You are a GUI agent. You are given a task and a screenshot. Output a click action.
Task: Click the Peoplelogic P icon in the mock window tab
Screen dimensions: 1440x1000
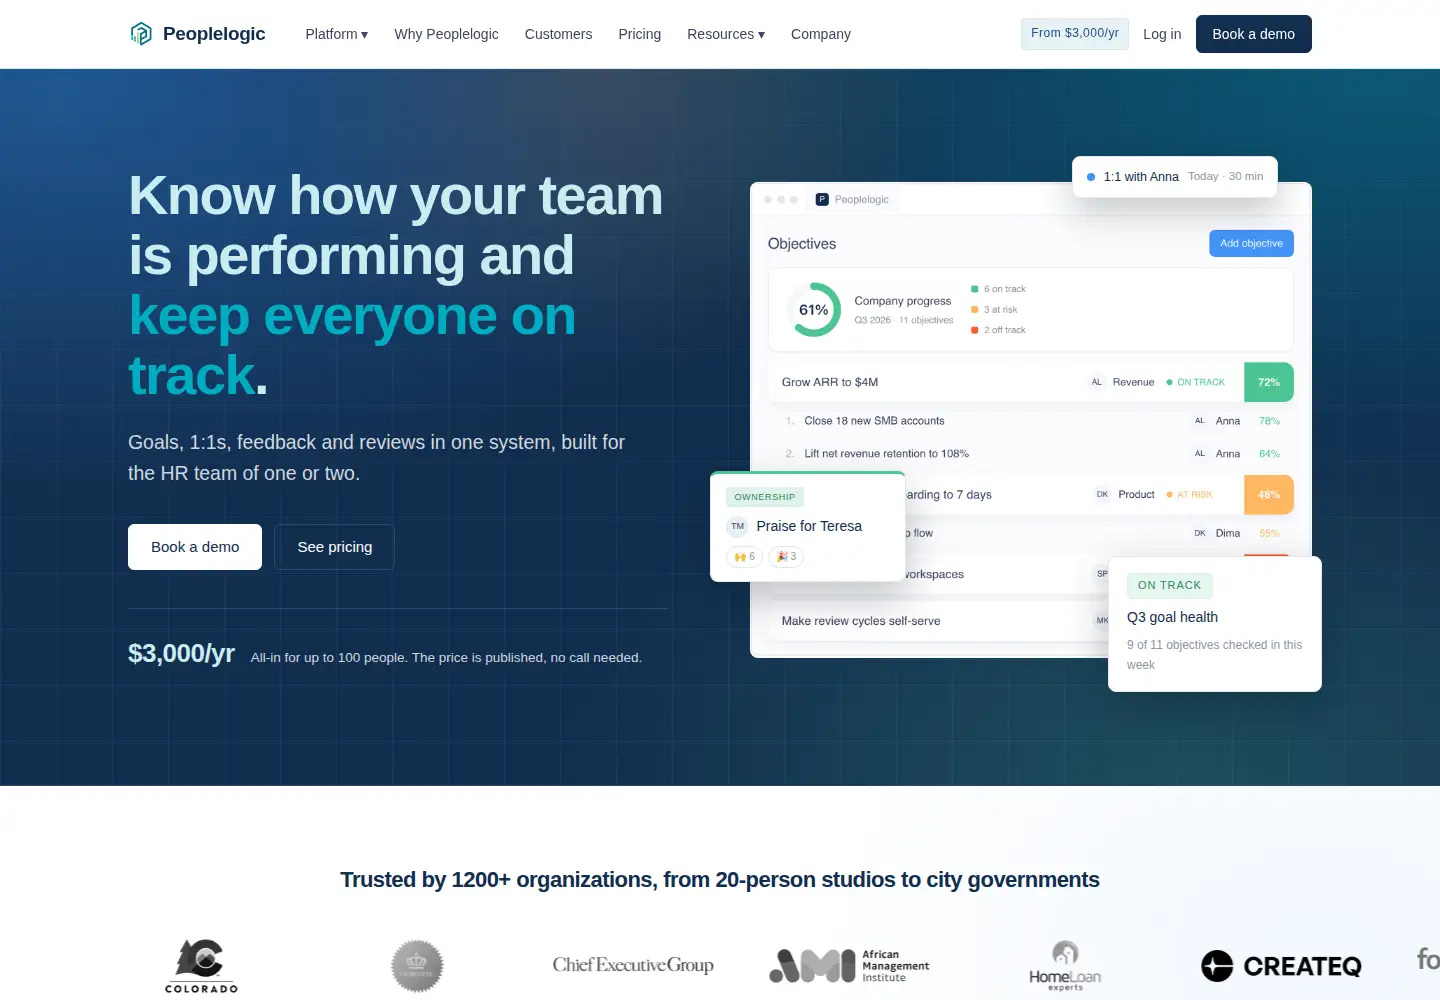click(822, 200)
